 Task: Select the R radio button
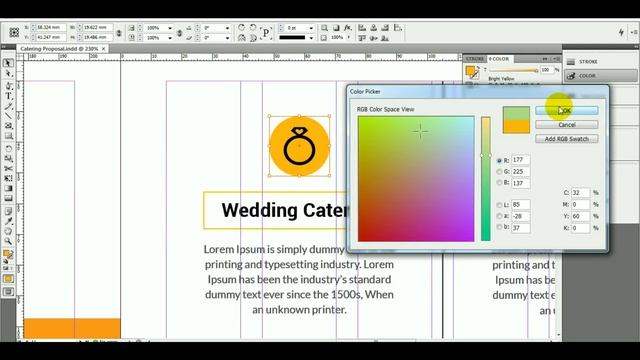click(x=499, y=160)
